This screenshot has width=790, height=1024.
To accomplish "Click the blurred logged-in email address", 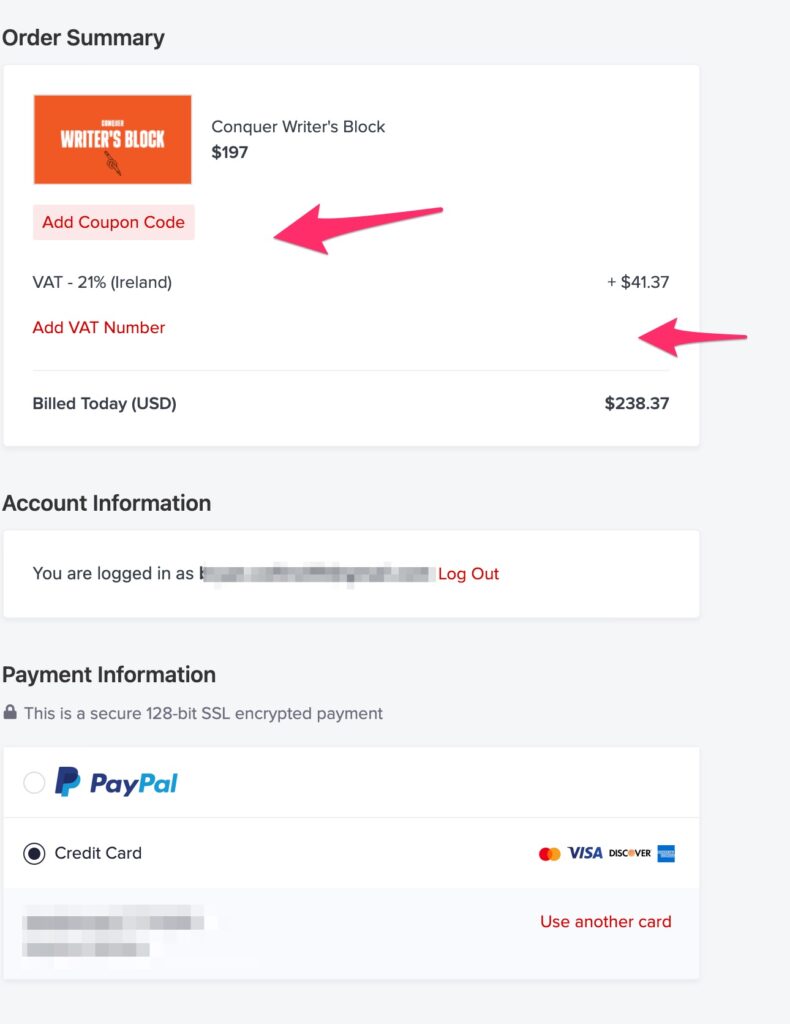I will [317, 574].
